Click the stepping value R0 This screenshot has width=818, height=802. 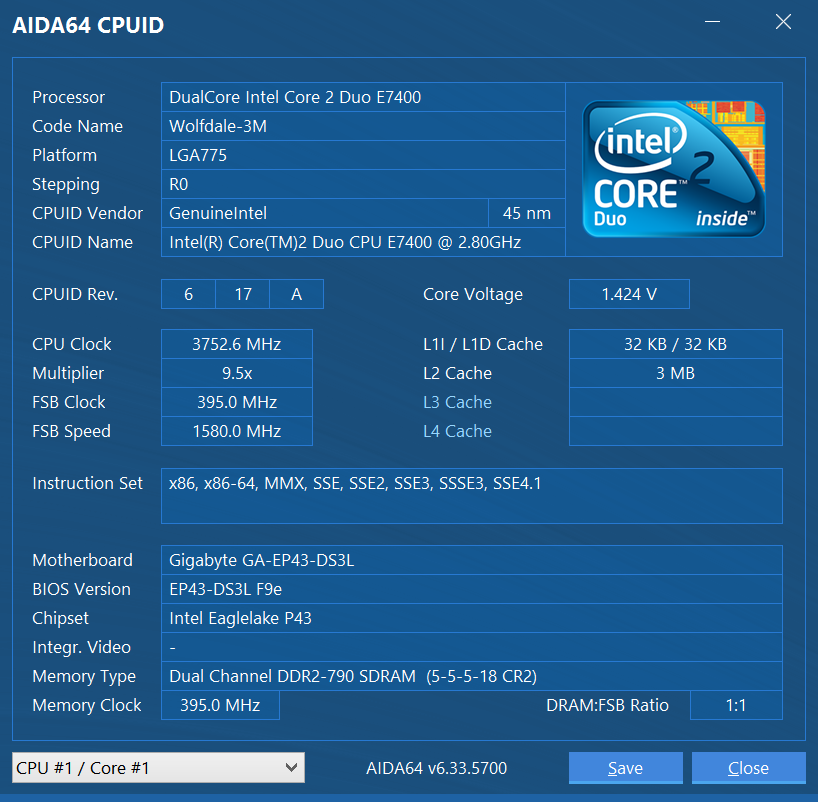click(363, 184)
